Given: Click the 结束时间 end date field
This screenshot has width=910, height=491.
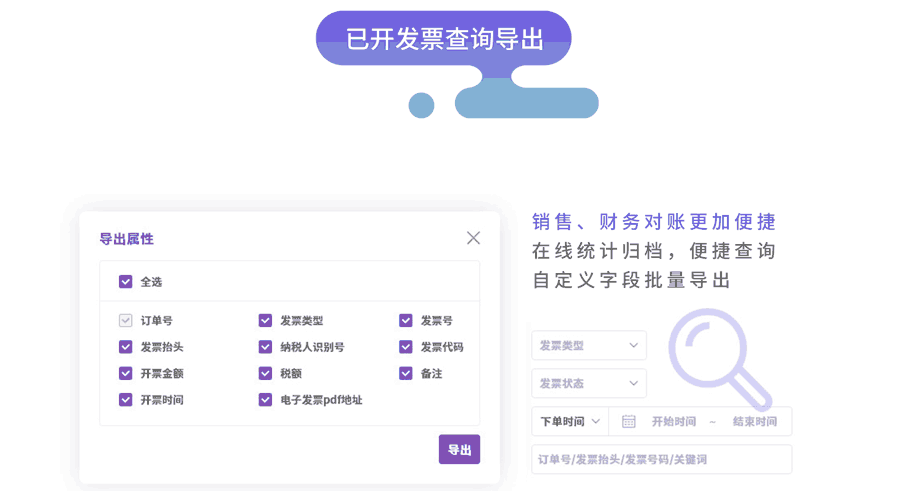Looking at the screenshot, I should coord(754,421).
